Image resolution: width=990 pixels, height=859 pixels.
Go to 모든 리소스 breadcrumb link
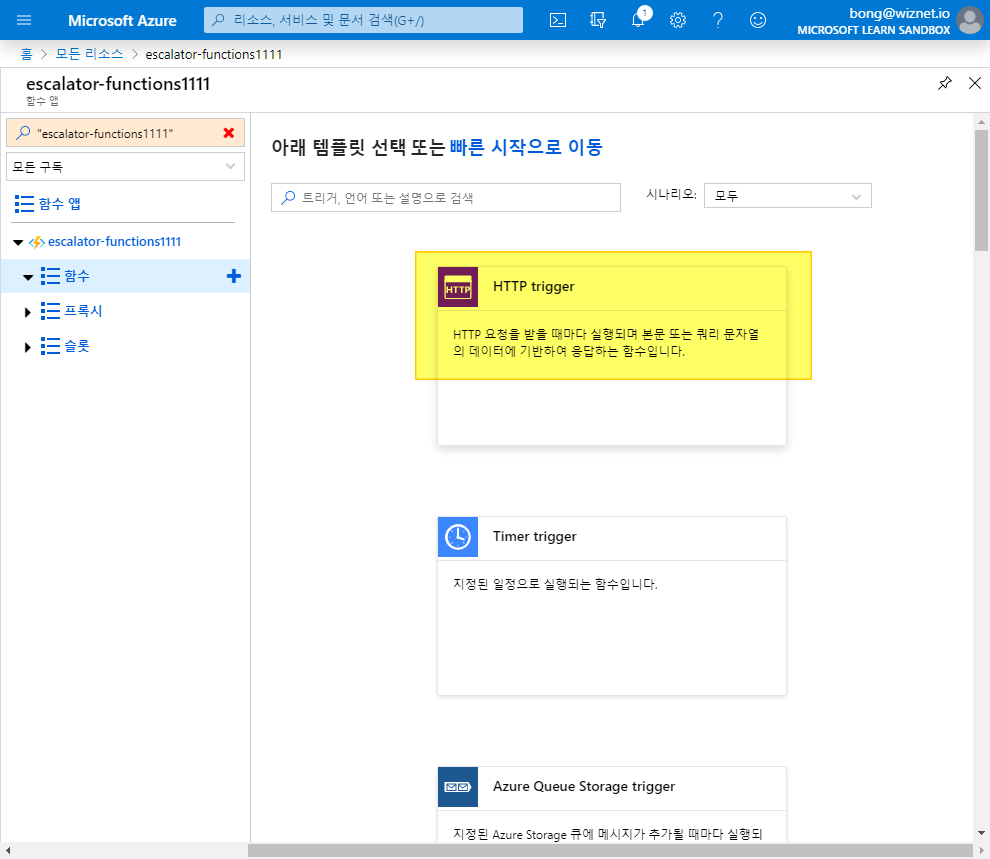click(89, 54)
